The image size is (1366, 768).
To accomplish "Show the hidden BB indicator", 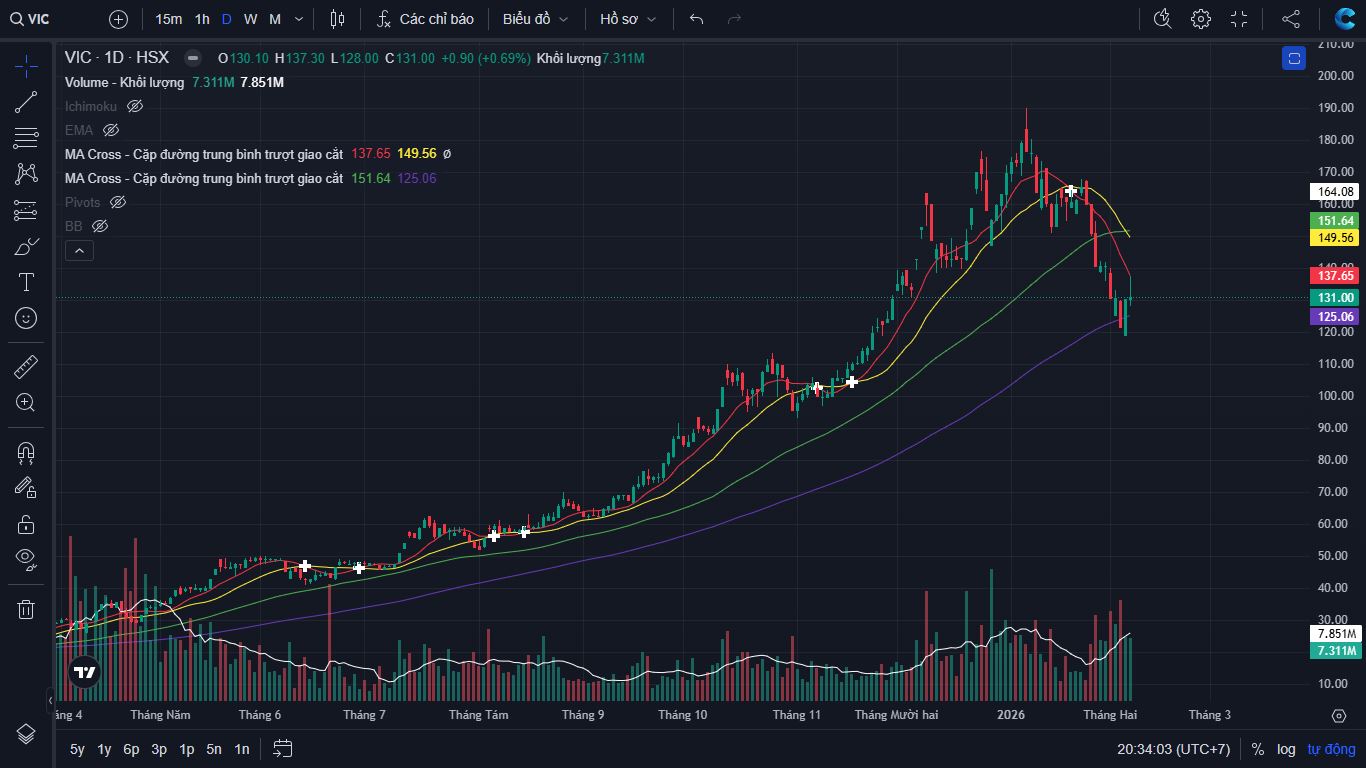I will click(x=100, y=226).
